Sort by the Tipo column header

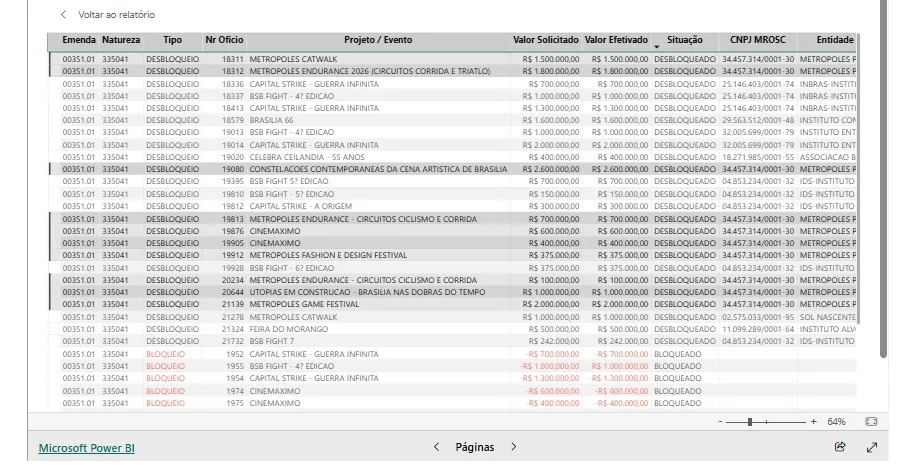[x=172, y=40]
